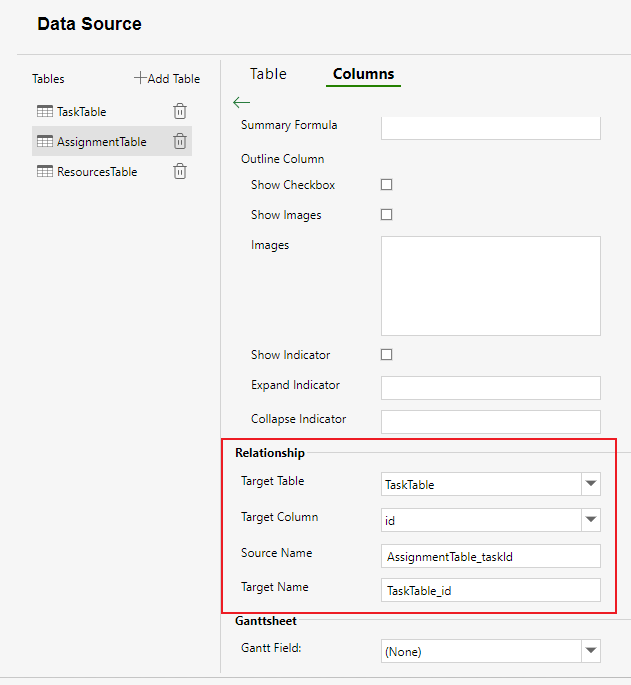Click the Summary Formula input field
This screenshot has height=685, width=631.
pos(491,128)
